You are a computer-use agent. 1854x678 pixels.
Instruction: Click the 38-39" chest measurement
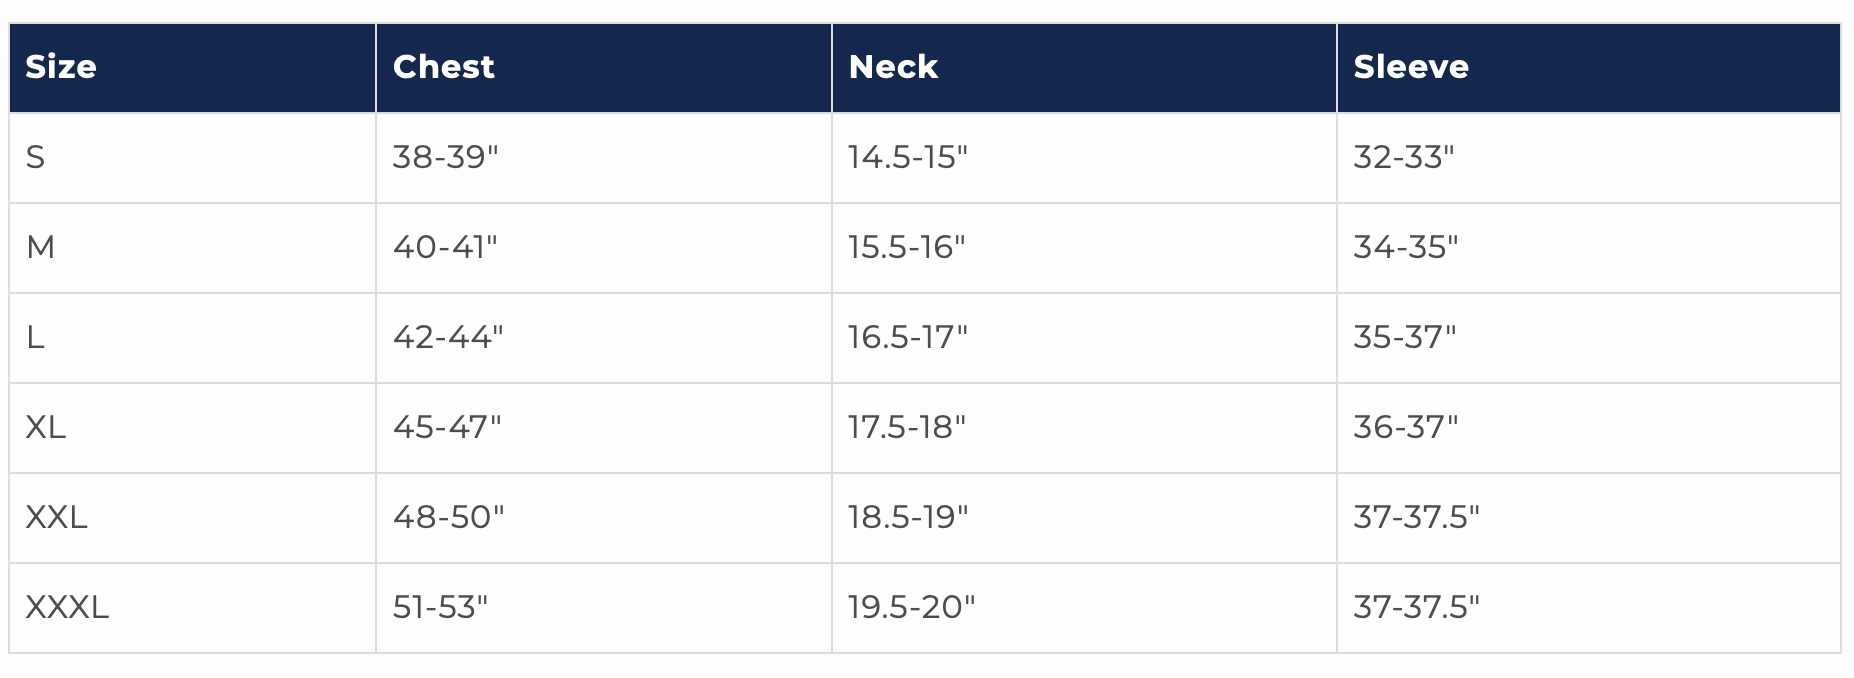pyautogui.click(x=445, y=157)
